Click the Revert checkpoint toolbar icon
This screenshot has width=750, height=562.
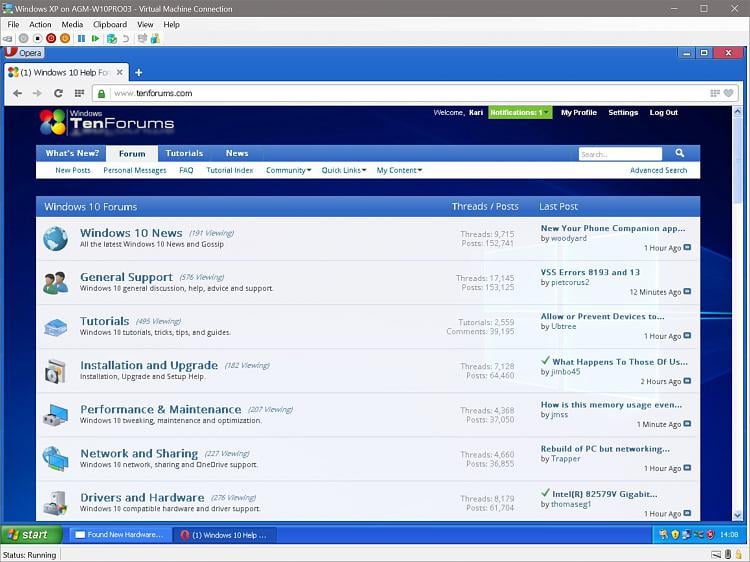pos(126,39)
